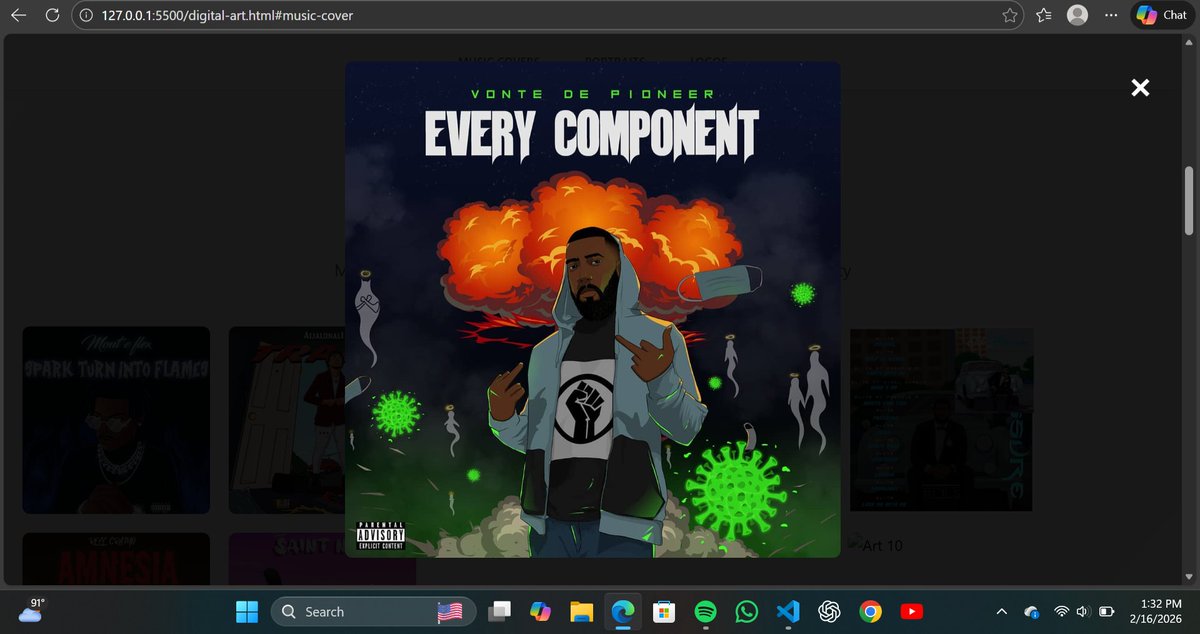This screenshot has width=1200, height=634.
Task: Close the image lightbox with the X
Action: click(1140, 88)
